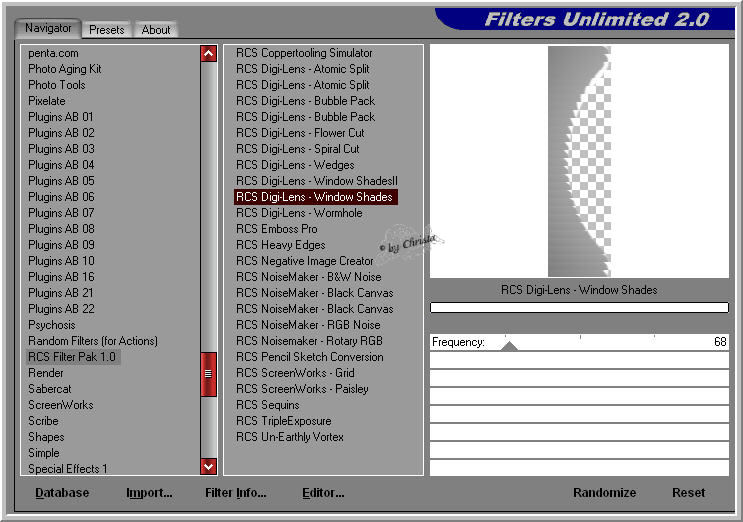
Task: Select penta.com category
Action: tap(54, 53)
